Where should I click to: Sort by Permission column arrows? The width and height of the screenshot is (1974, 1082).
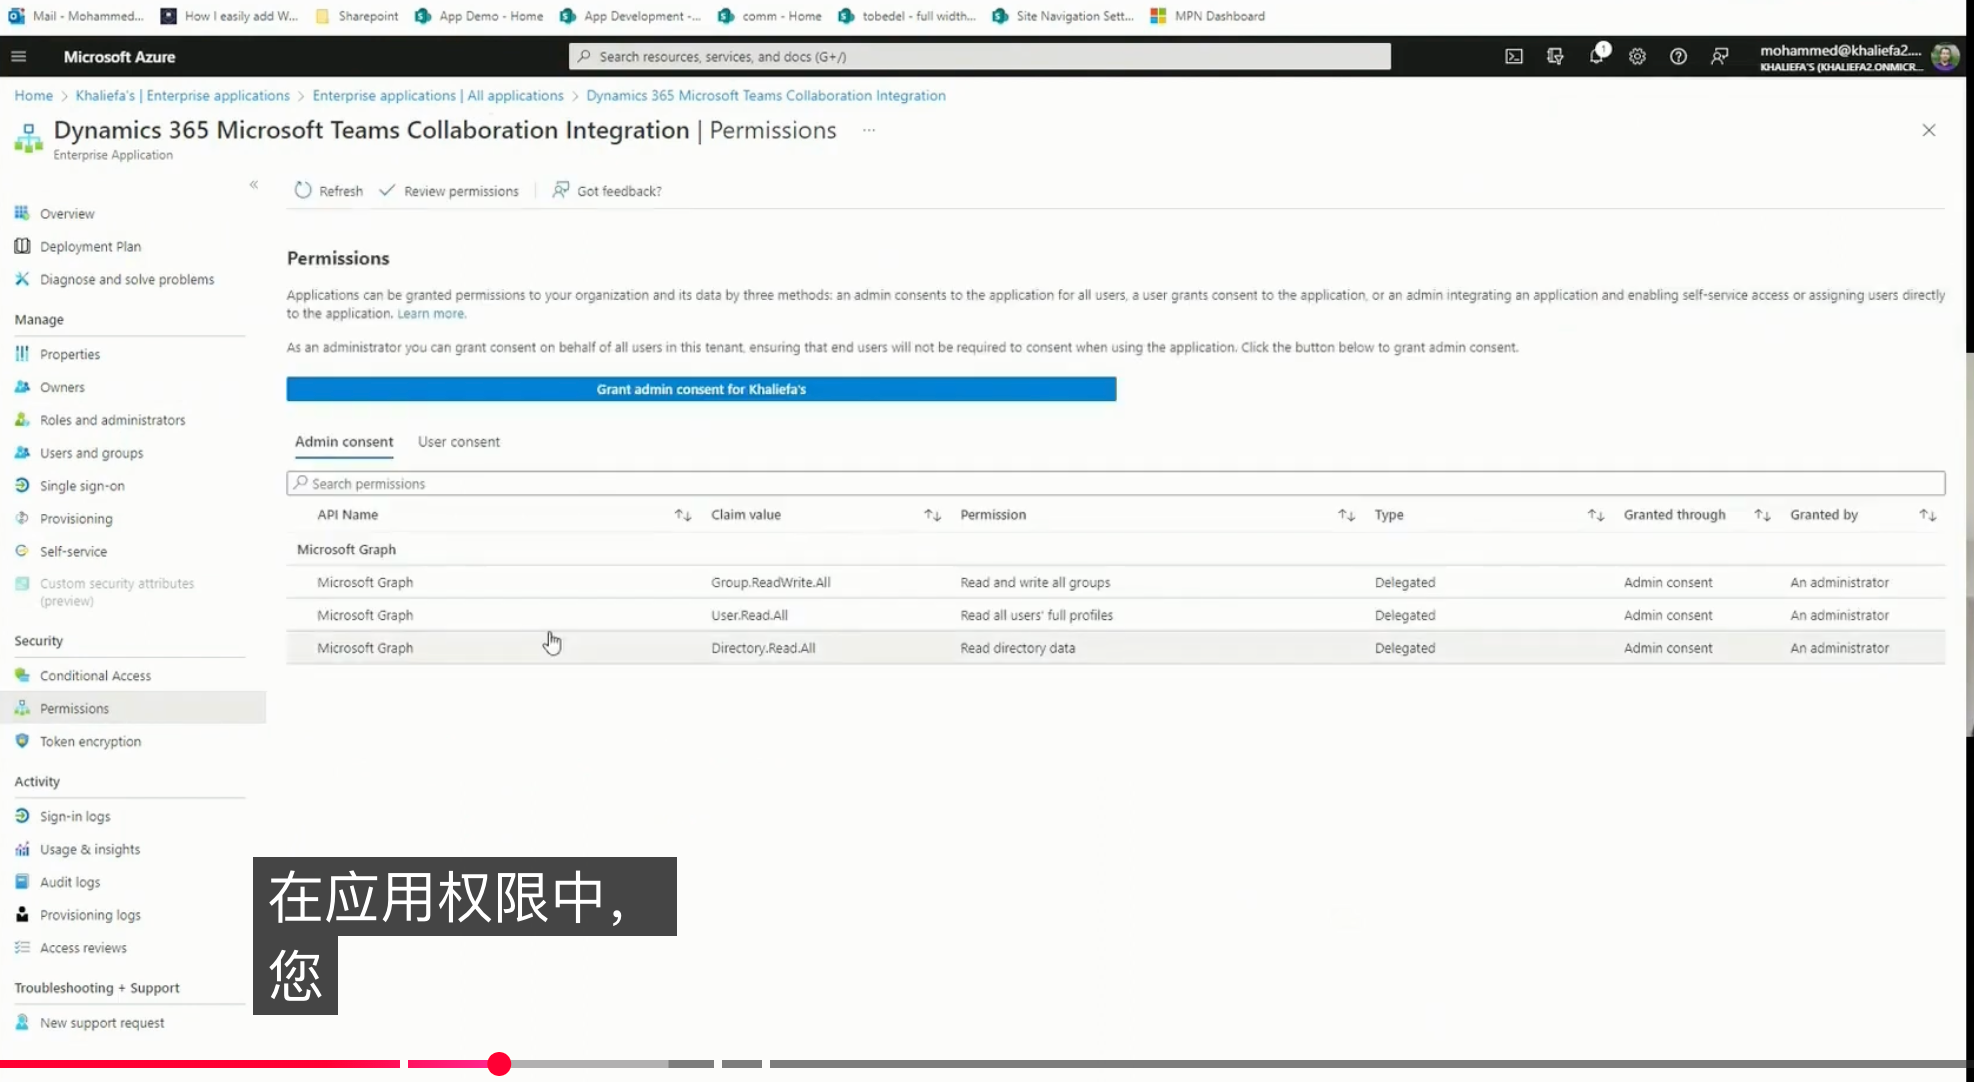point(1347,515)
